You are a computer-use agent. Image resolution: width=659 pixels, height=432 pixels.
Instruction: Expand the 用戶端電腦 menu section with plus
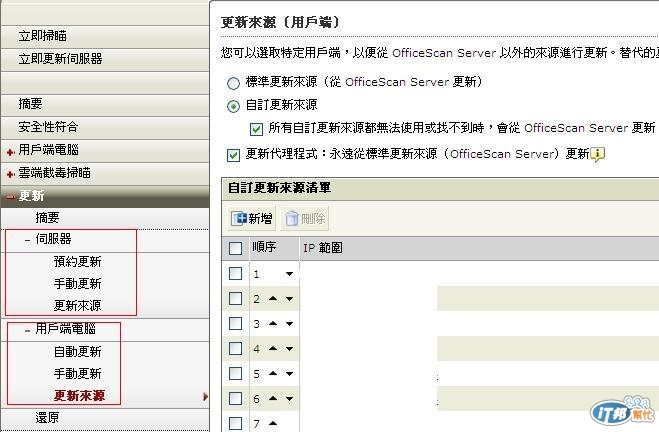(x=11, y=152)
